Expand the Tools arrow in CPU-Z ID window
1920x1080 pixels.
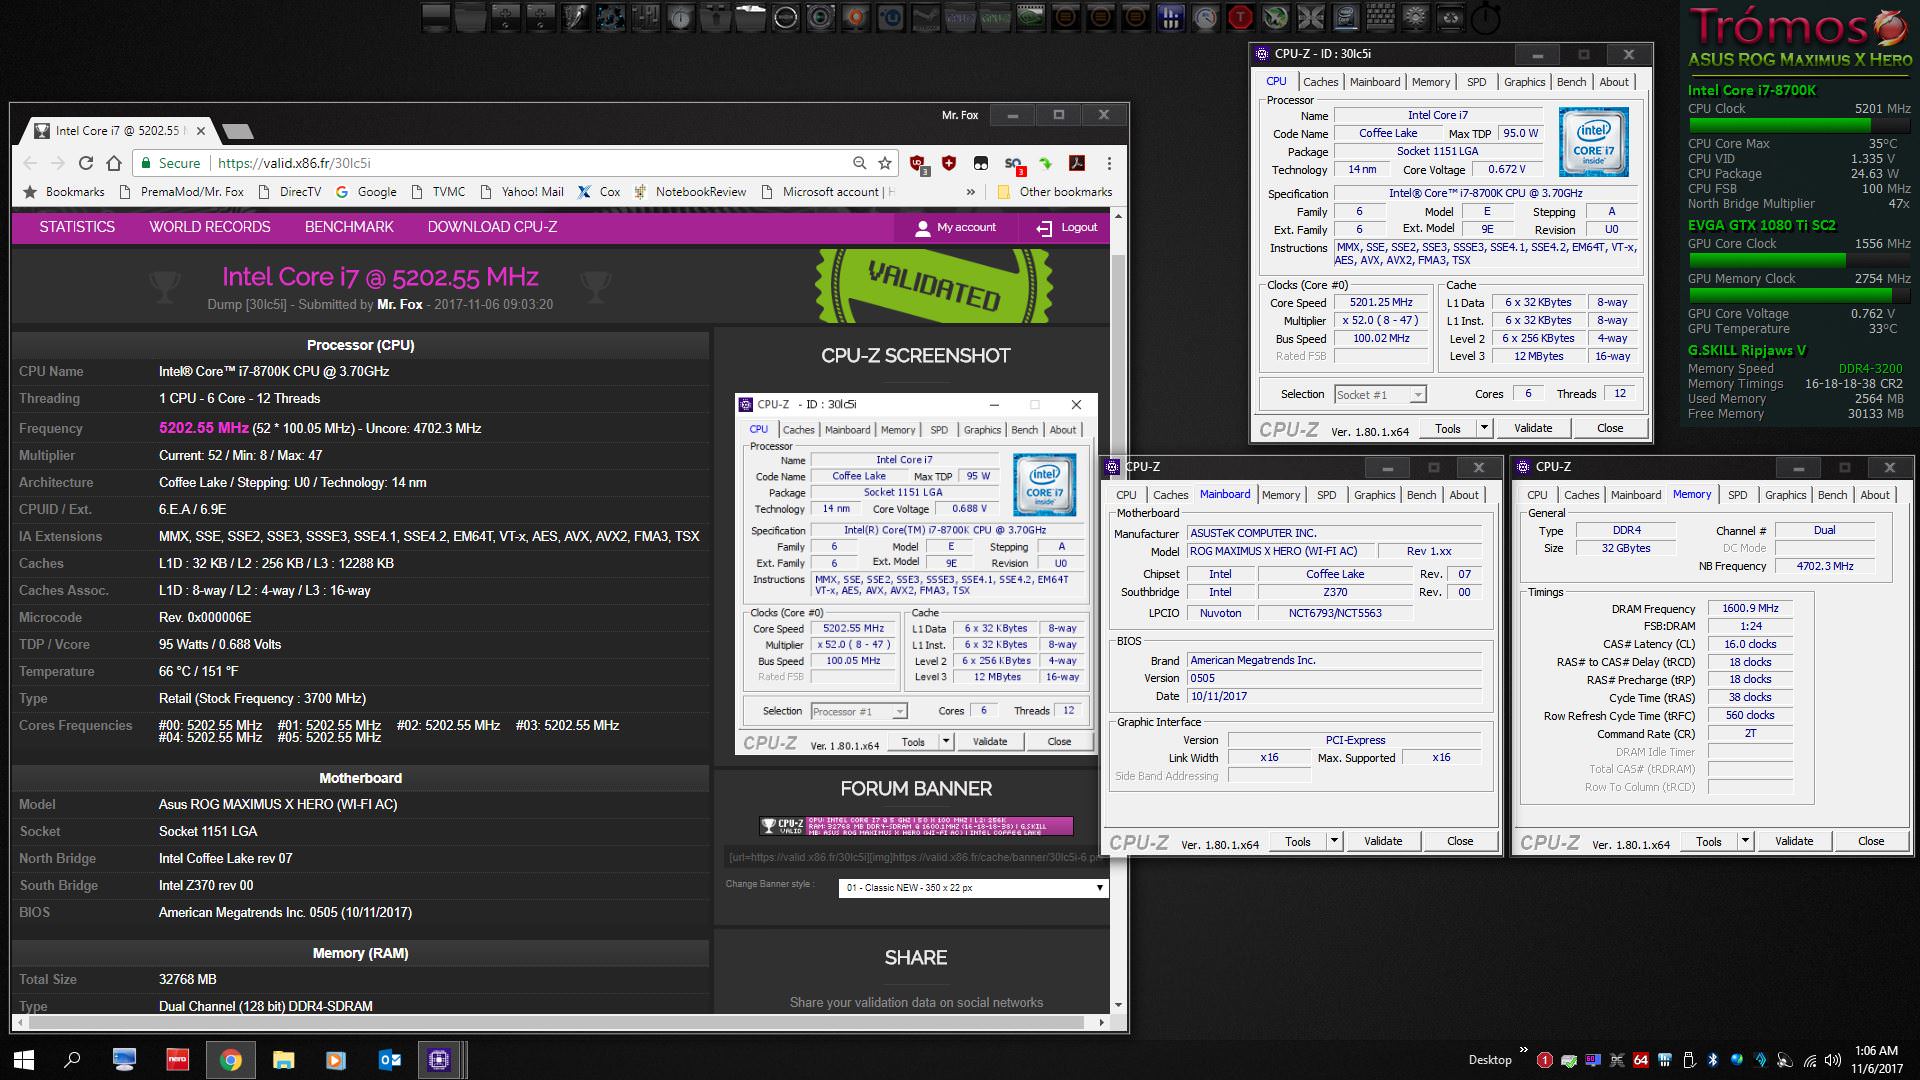coord(1484,428)
